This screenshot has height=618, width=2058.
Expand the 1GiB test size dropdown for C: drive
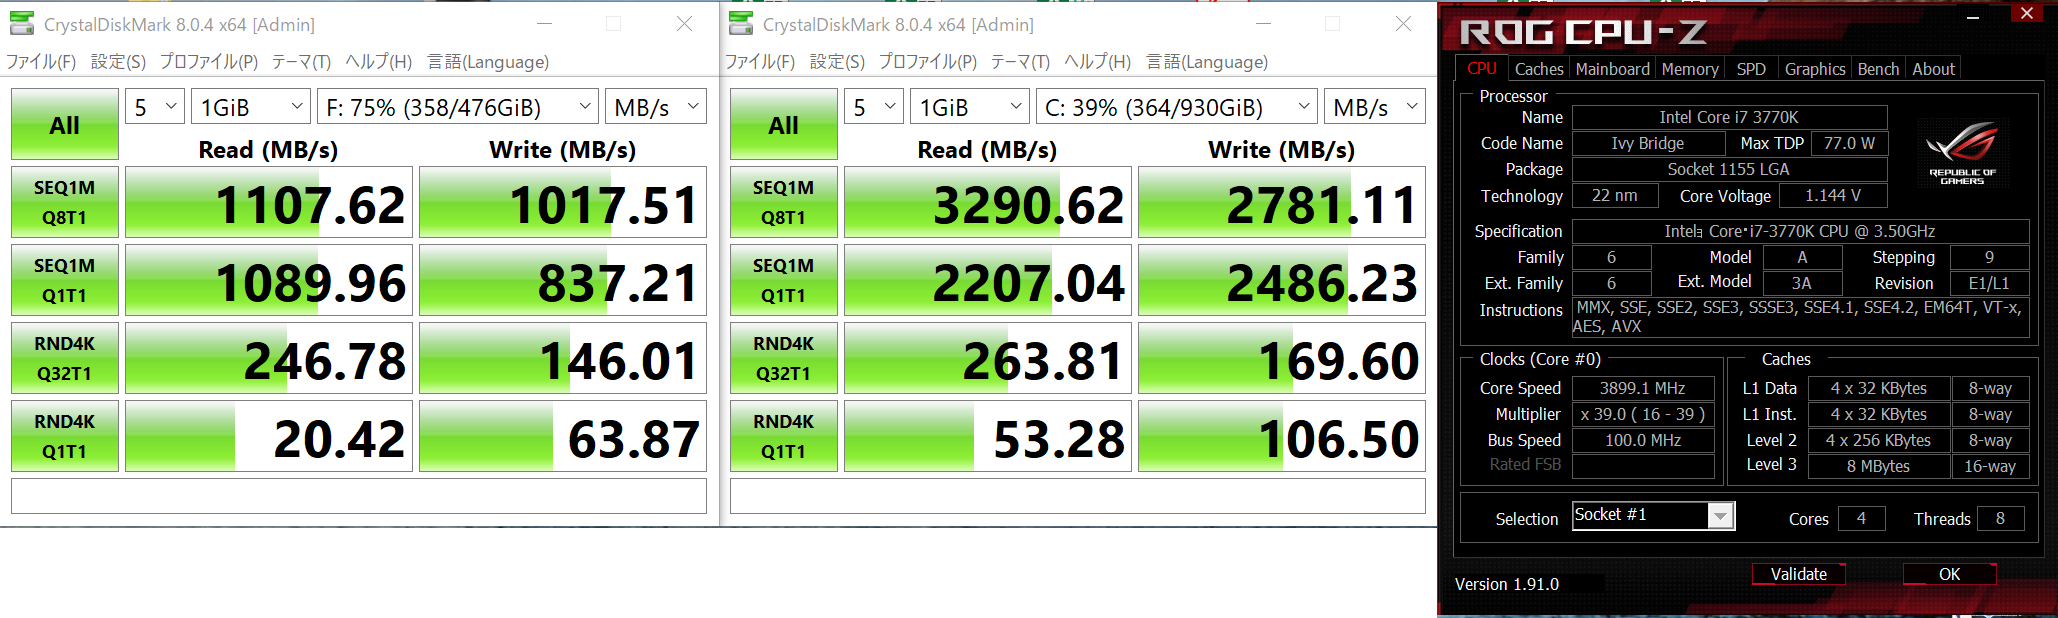point(971,107)
